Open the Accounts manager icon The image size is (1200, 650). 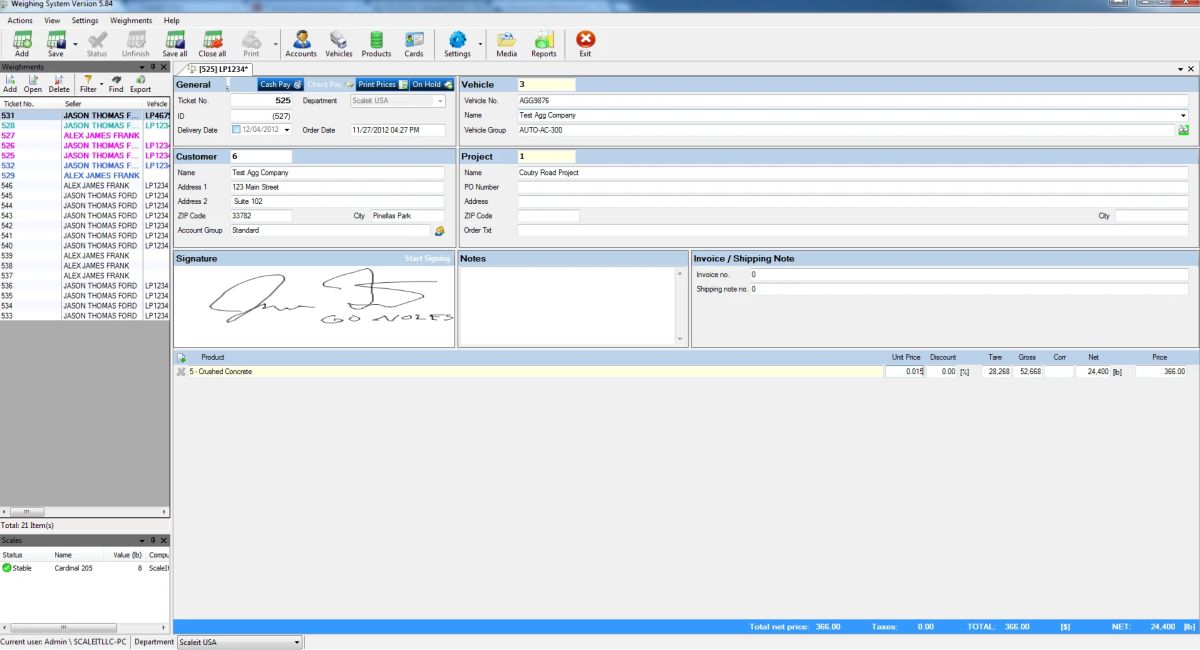point(301,43)
